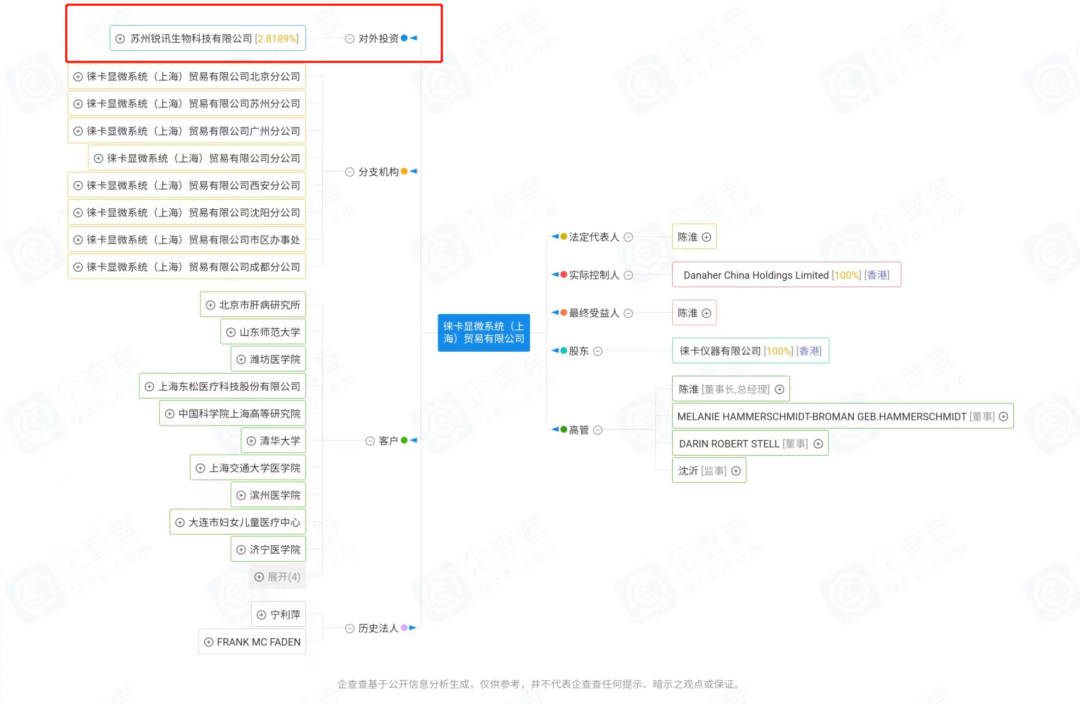Collapse the 分支机构 branch
Viewport: 1080px width, 704px height.
[x=350, y=172]
